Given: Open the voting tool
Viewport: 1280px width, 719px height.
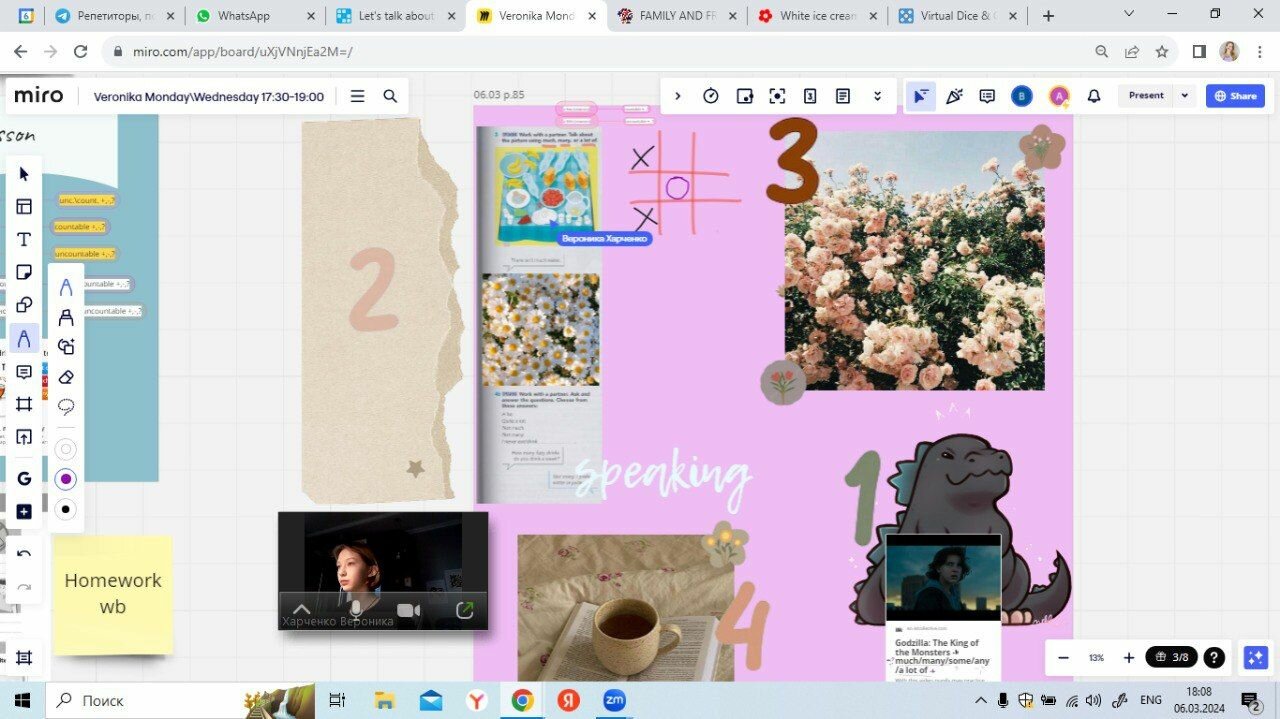Looking at the screenshot, I should 744,96.
